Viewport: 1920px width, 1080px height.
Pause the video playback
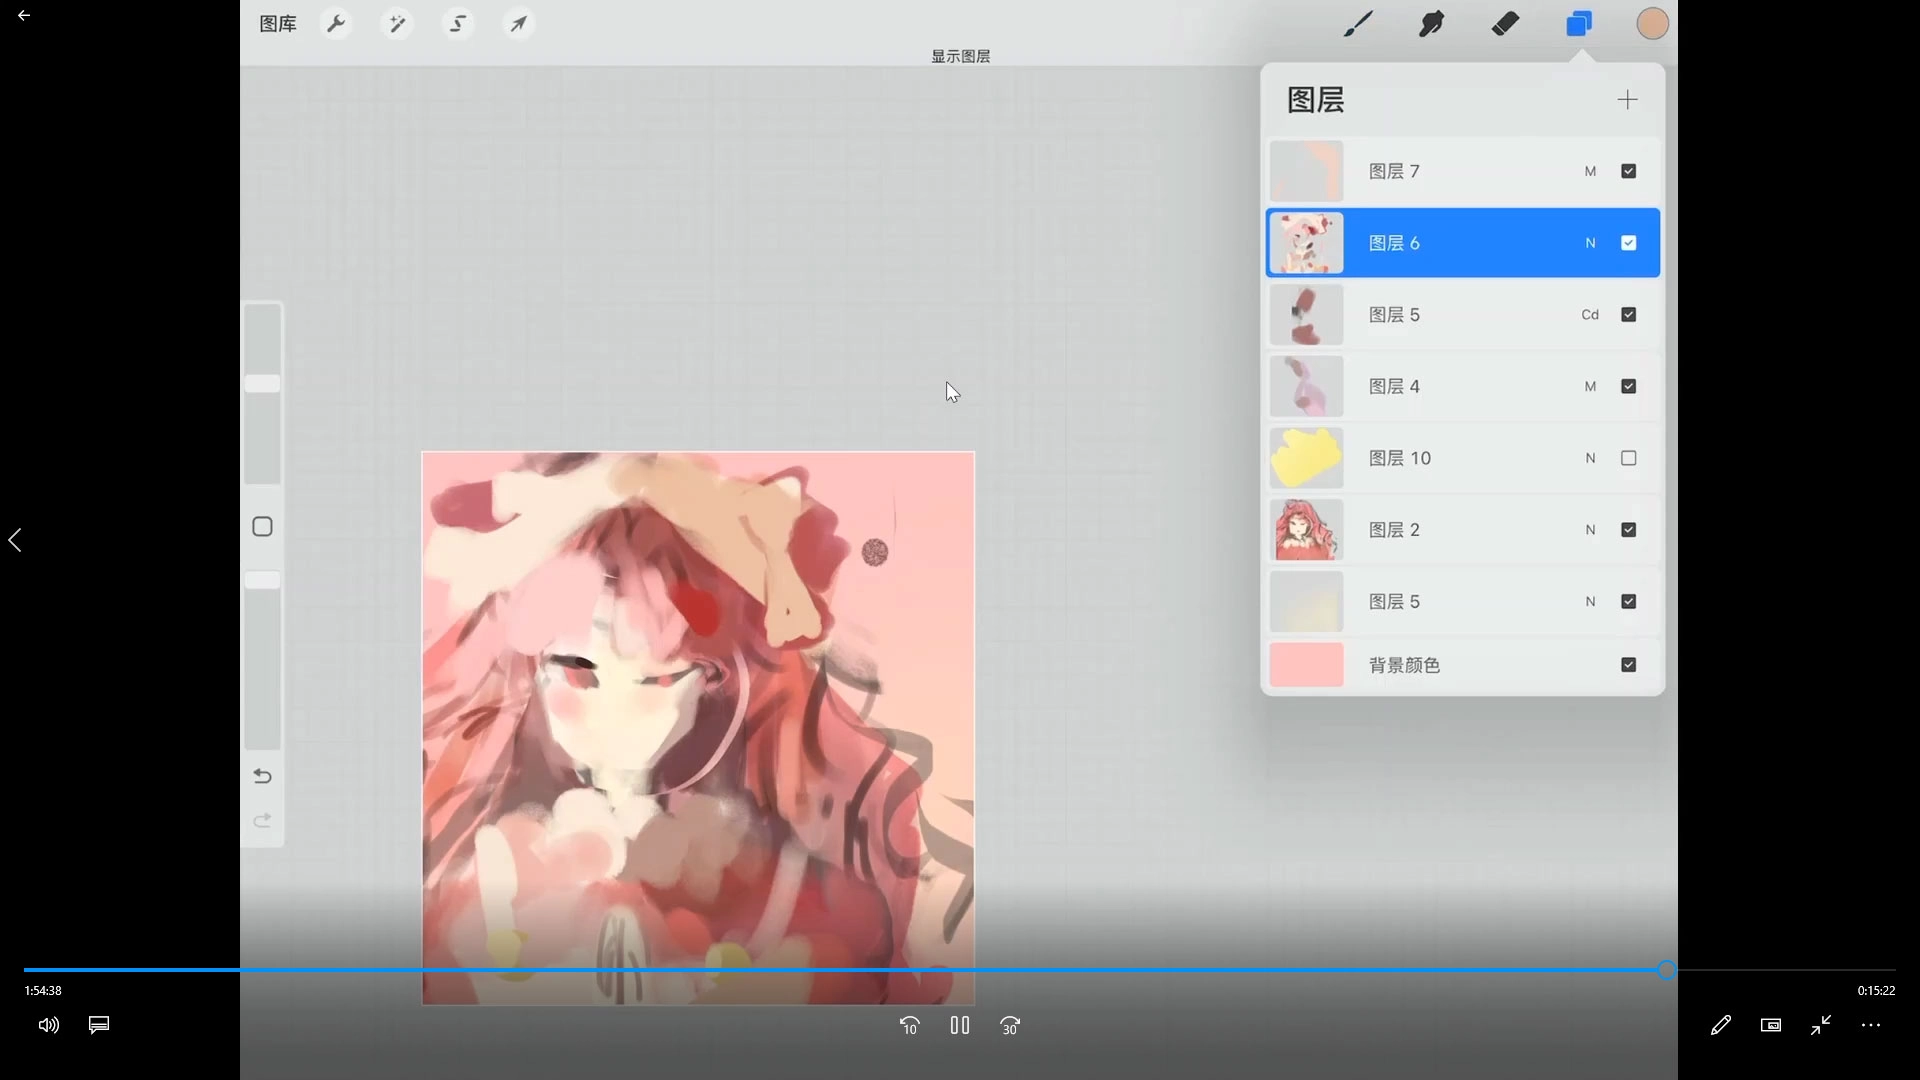[959, 1025]
